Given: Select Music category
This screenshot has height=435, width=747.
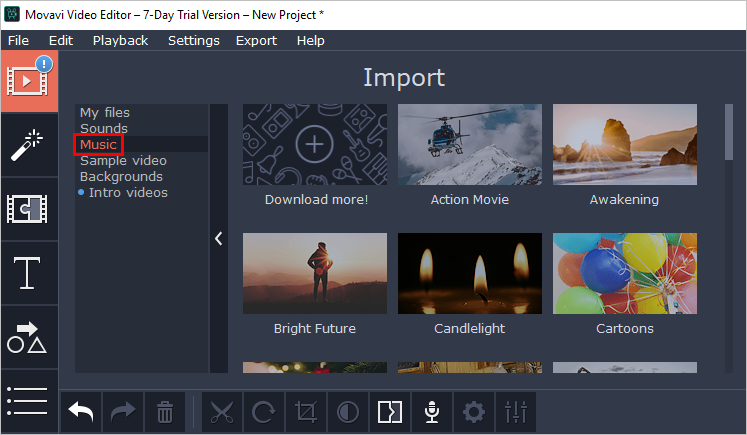Looking at the screenshot, I should click(x=141, y=144).
